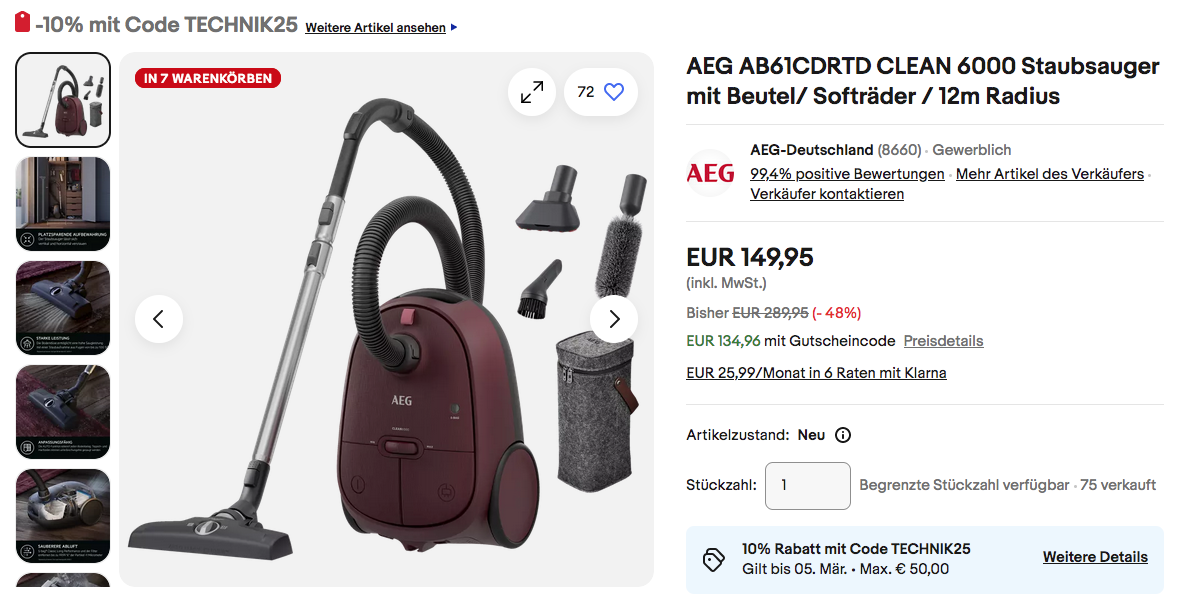Select first vacuum with accessories thumbnail

click(63, 100)
